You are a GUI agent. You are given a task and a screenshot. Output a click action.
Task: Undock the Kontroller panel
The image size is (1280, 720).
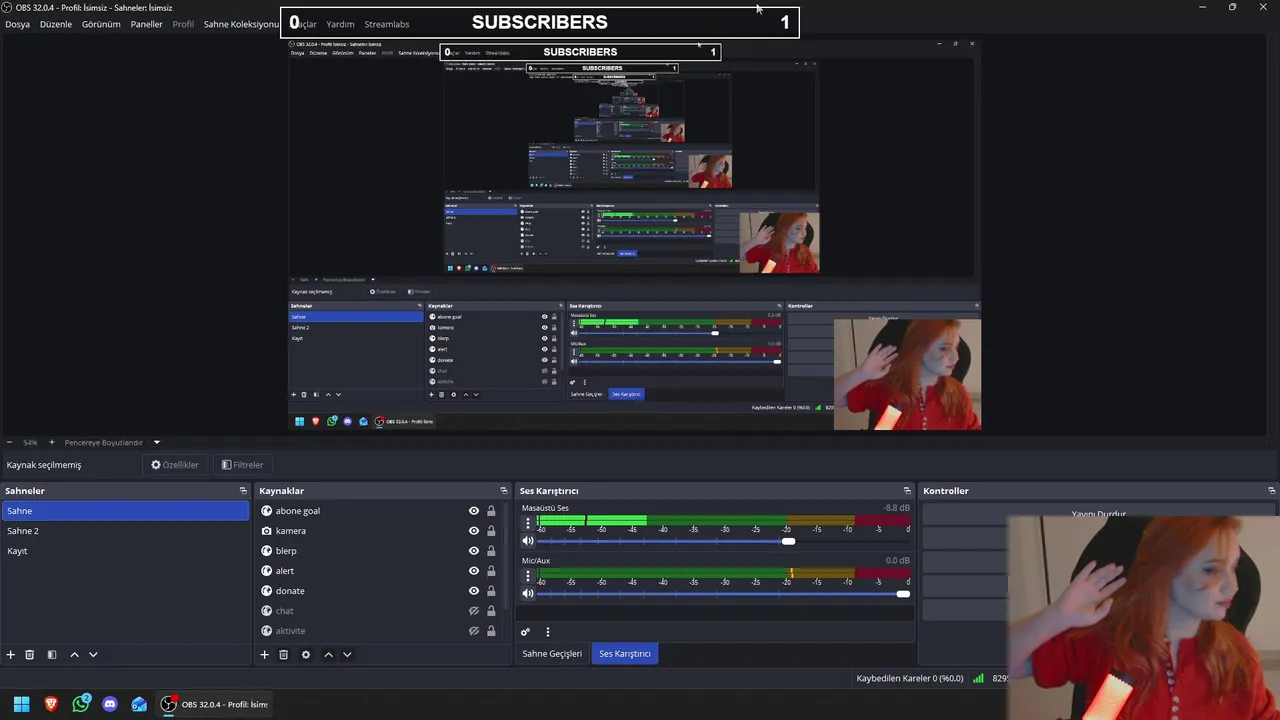[x=1272, y=491]
